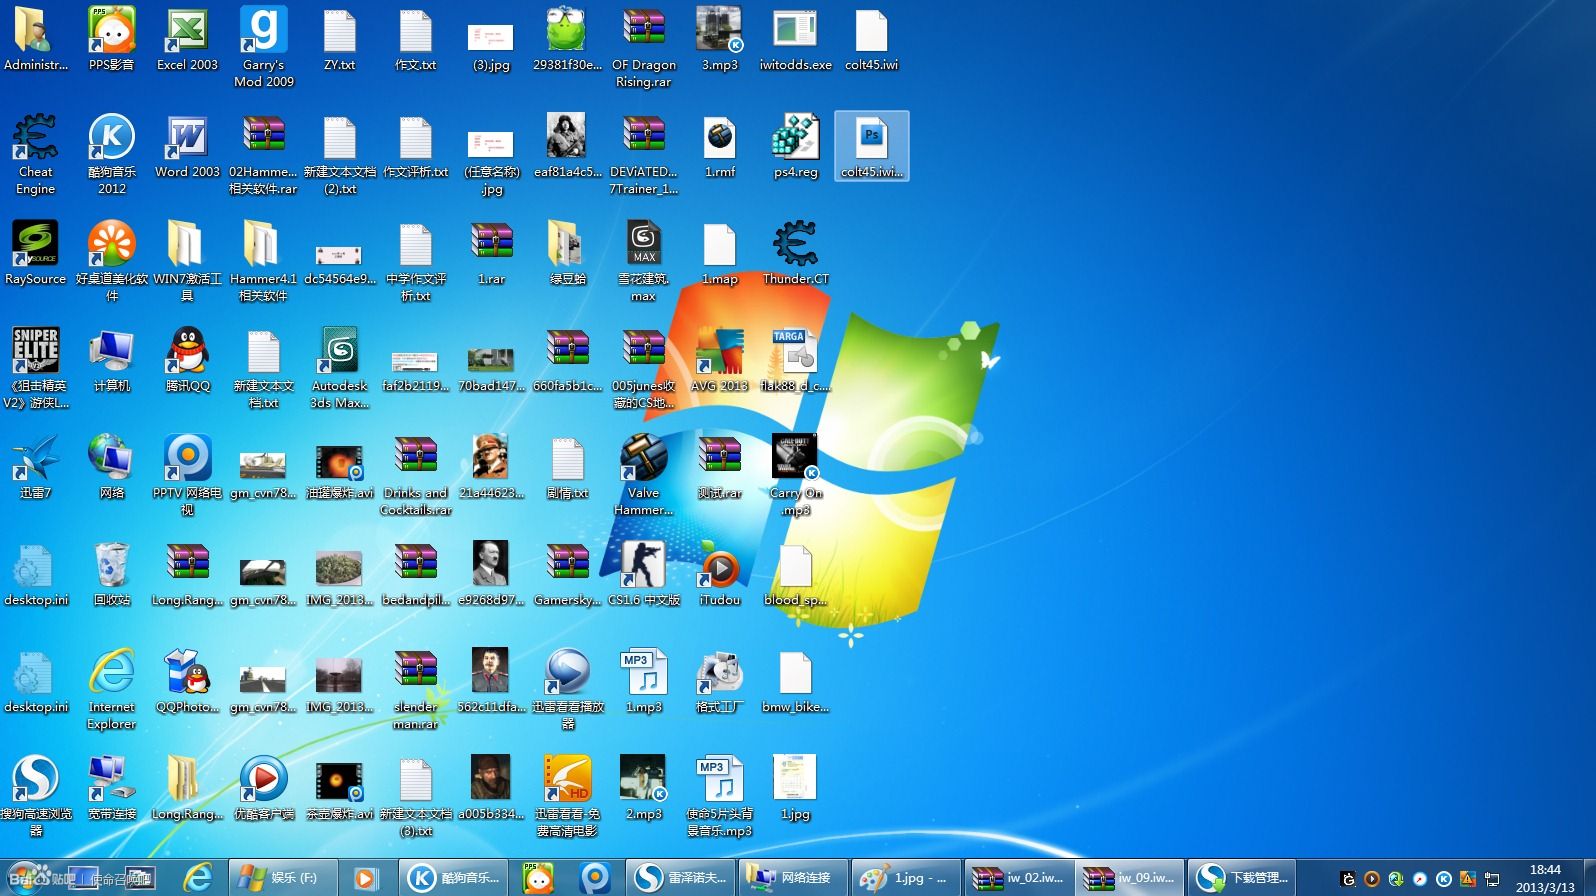Viewport: 1596px width, 896px height.
Task: Open 酷狗音乐 2012 desktop shortcut
Action: pyautogui.click(x=112, y=155)
